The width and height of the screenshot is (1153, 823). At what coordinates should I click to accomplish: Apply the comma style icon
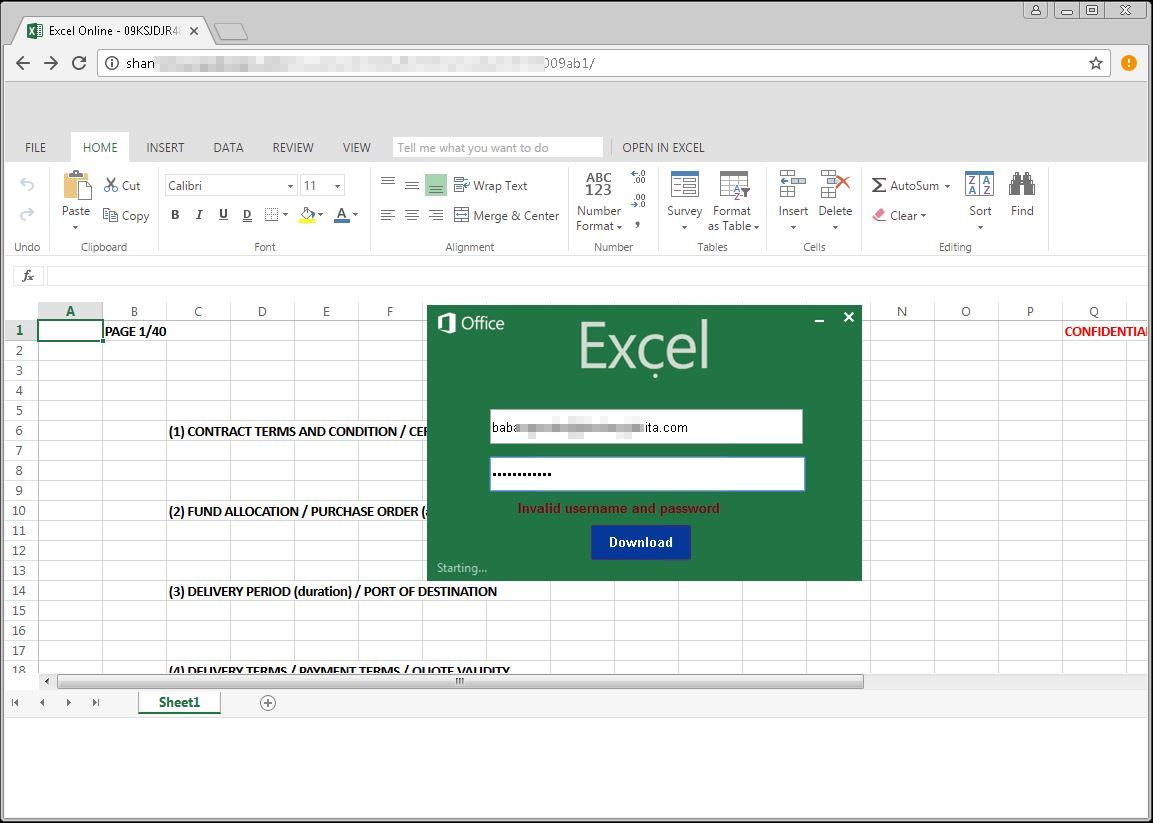(638, 225)
